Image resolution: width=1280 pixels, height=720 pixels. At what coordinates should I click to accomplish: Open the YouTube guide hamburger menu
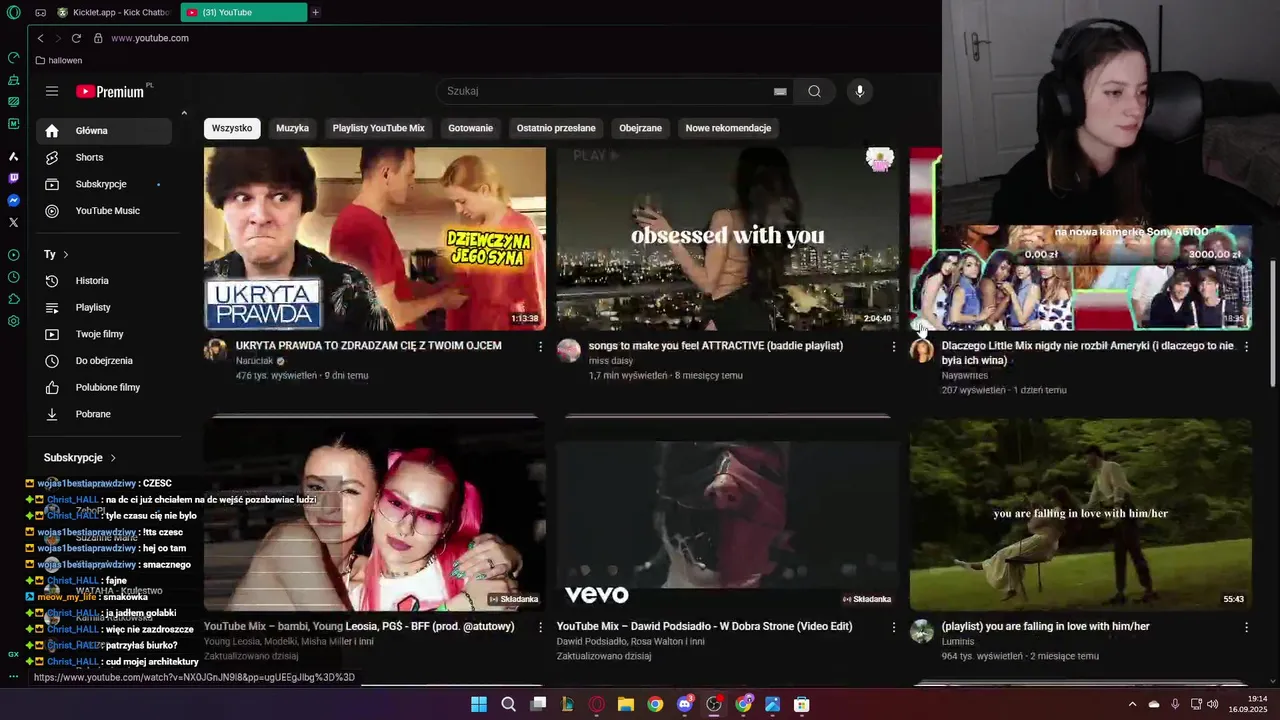pos(52,91)
